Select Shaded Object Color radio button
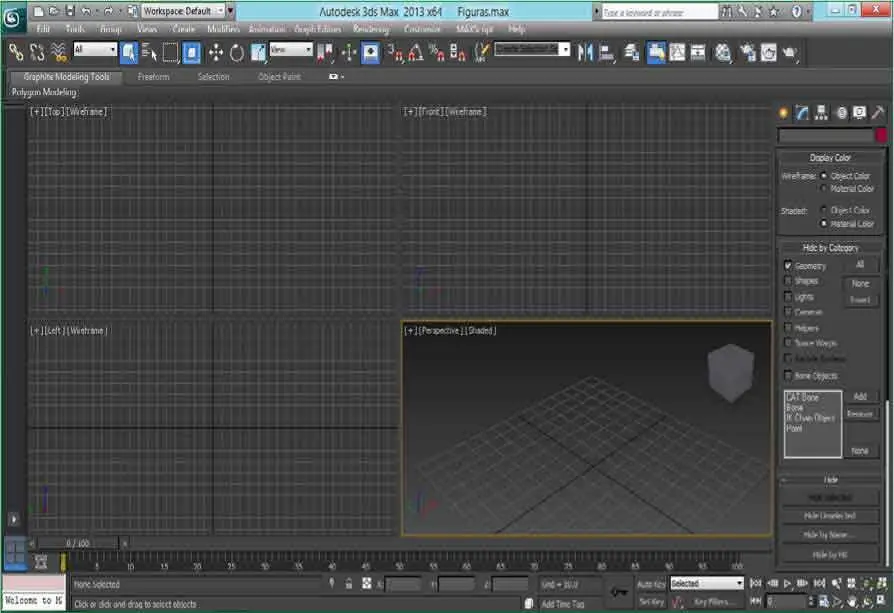The height and width of the screenshot is (613, 894). pyautogui.click(x=823, y=210)
